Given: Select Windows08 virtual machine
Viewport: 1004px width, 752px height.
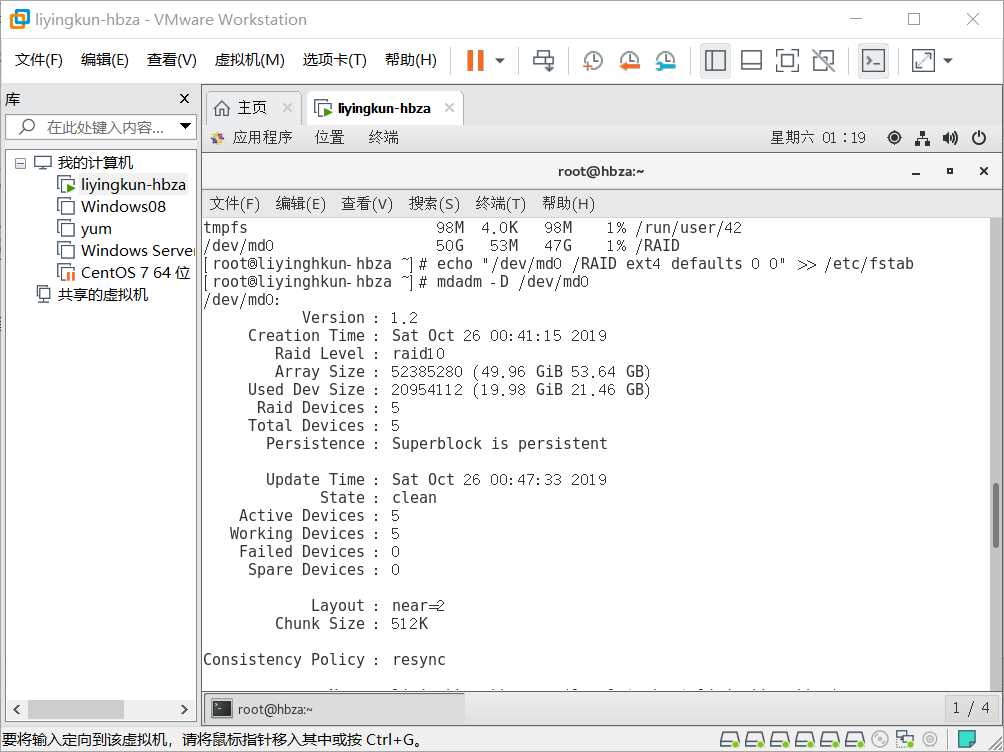Looking at the screenshot, I should coord(111,206).
